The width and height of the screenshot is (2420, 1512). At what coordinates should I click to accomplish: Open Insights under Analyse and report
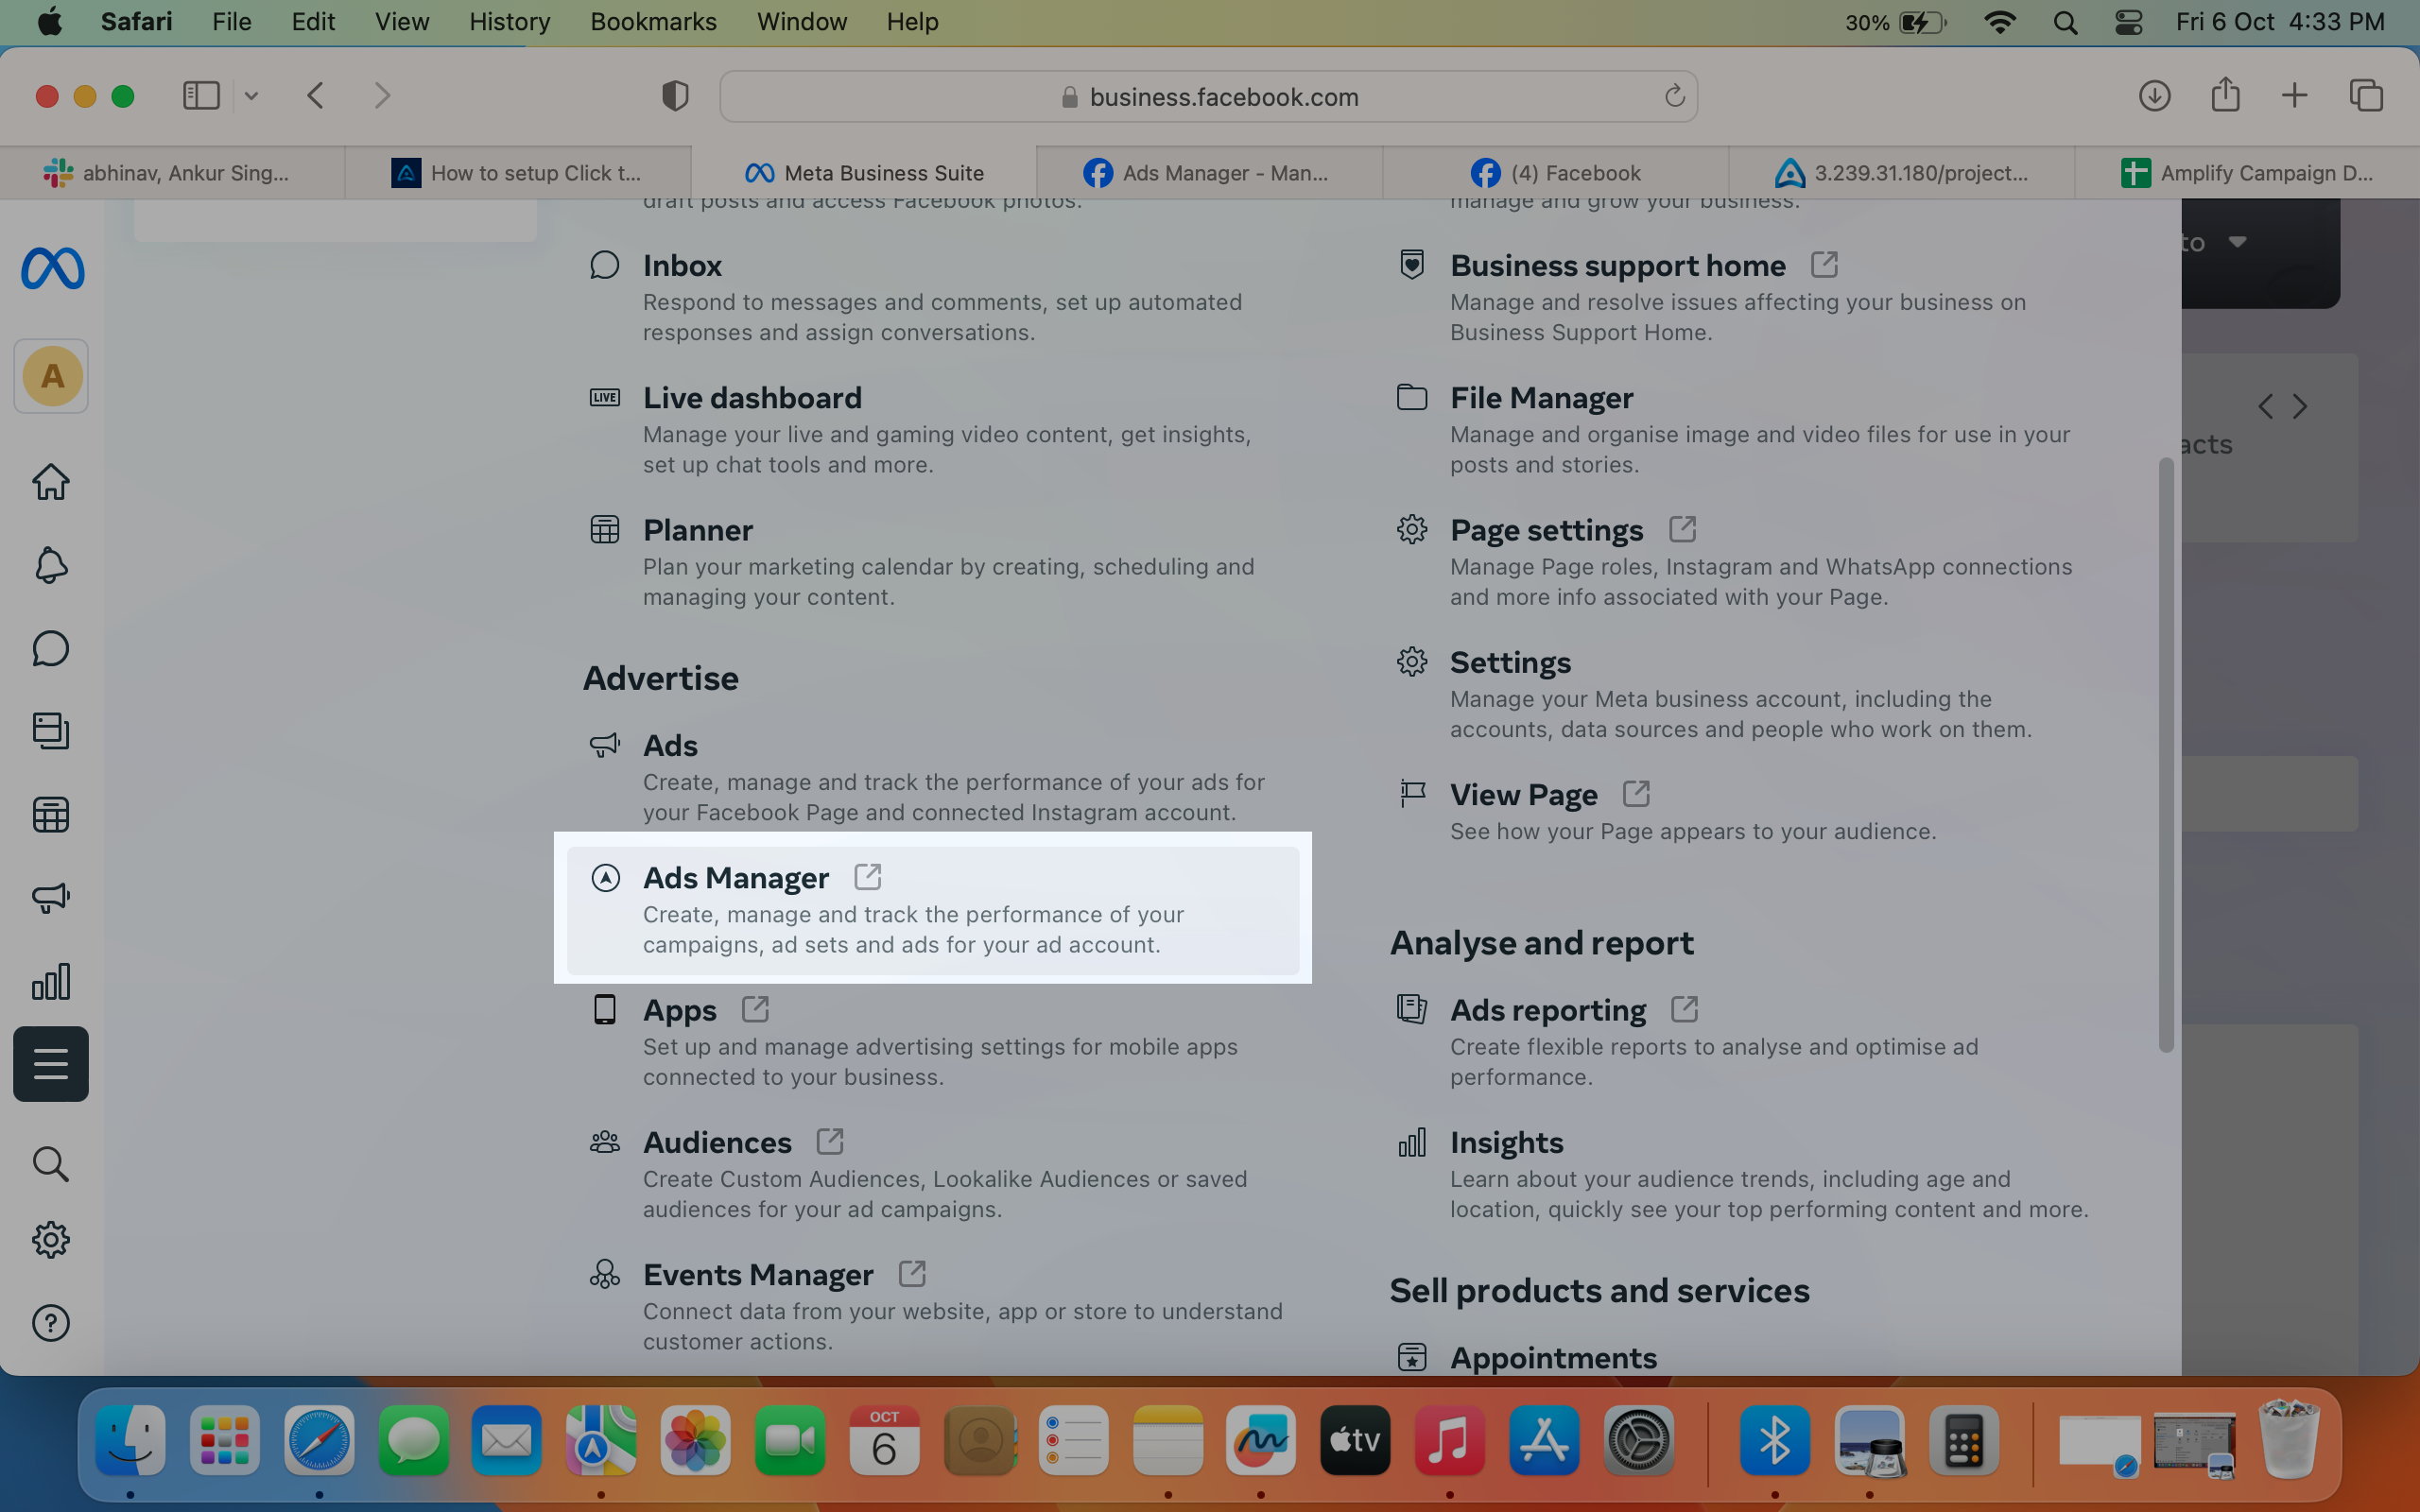tap(1740, 1174)
